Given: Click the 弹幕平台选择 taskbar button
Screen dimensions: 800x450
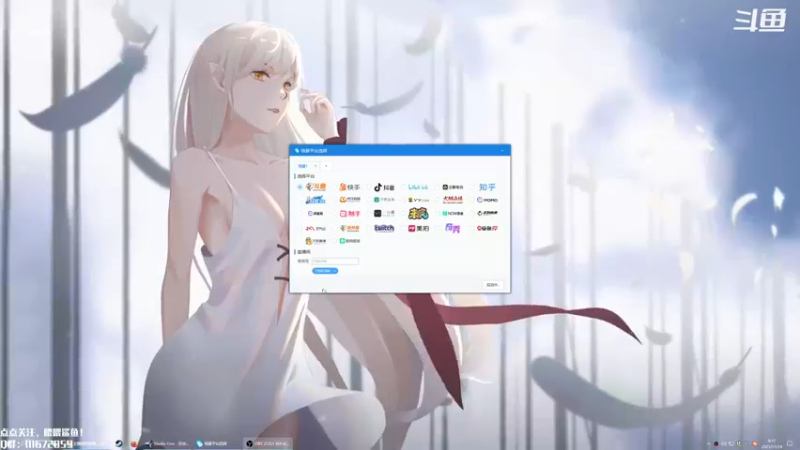Looking at the screenshot, I should coord(216,443).
